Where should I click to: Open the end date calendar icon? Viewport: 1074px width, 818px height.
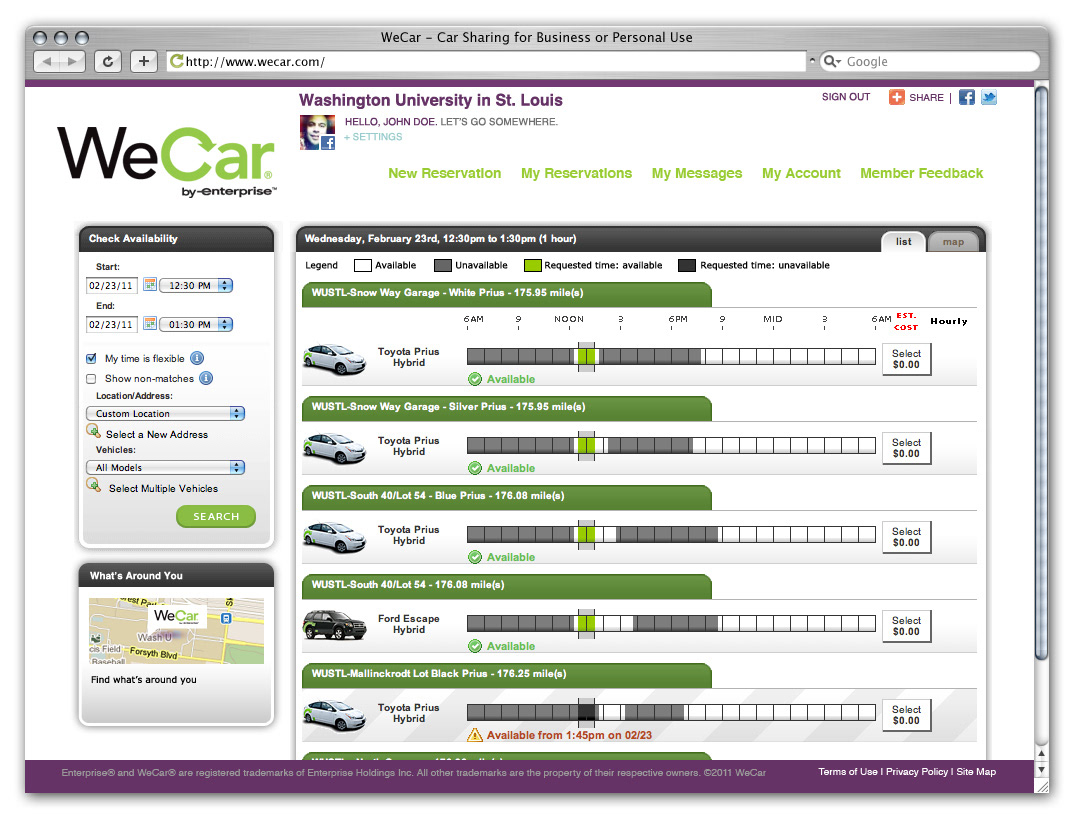(150, 323)
